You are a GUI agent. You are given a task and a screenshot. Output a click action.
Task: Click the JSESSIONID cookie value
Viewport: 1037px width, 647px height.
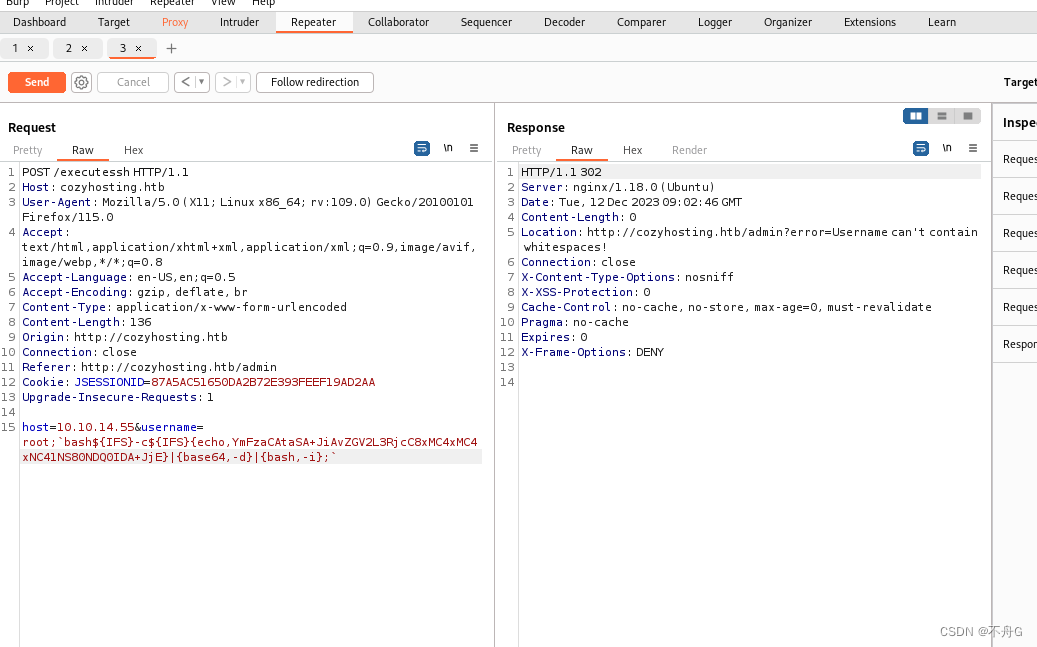263,382
